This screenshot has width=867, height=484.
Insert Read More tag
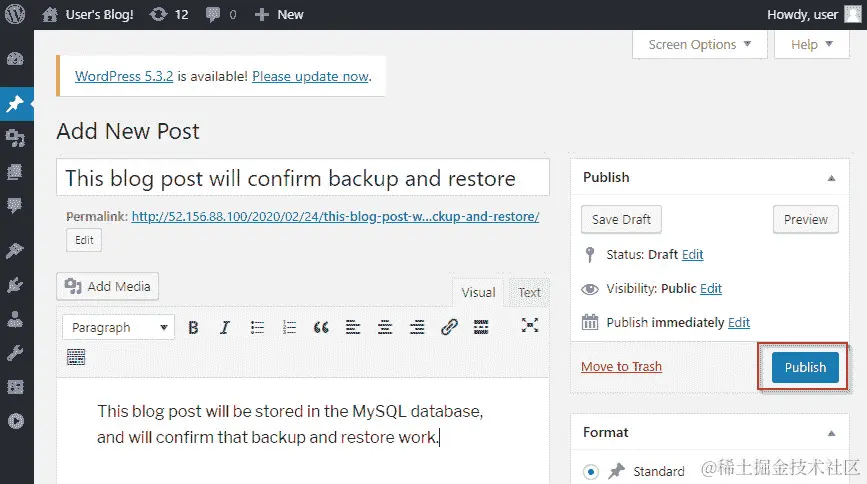481,327
